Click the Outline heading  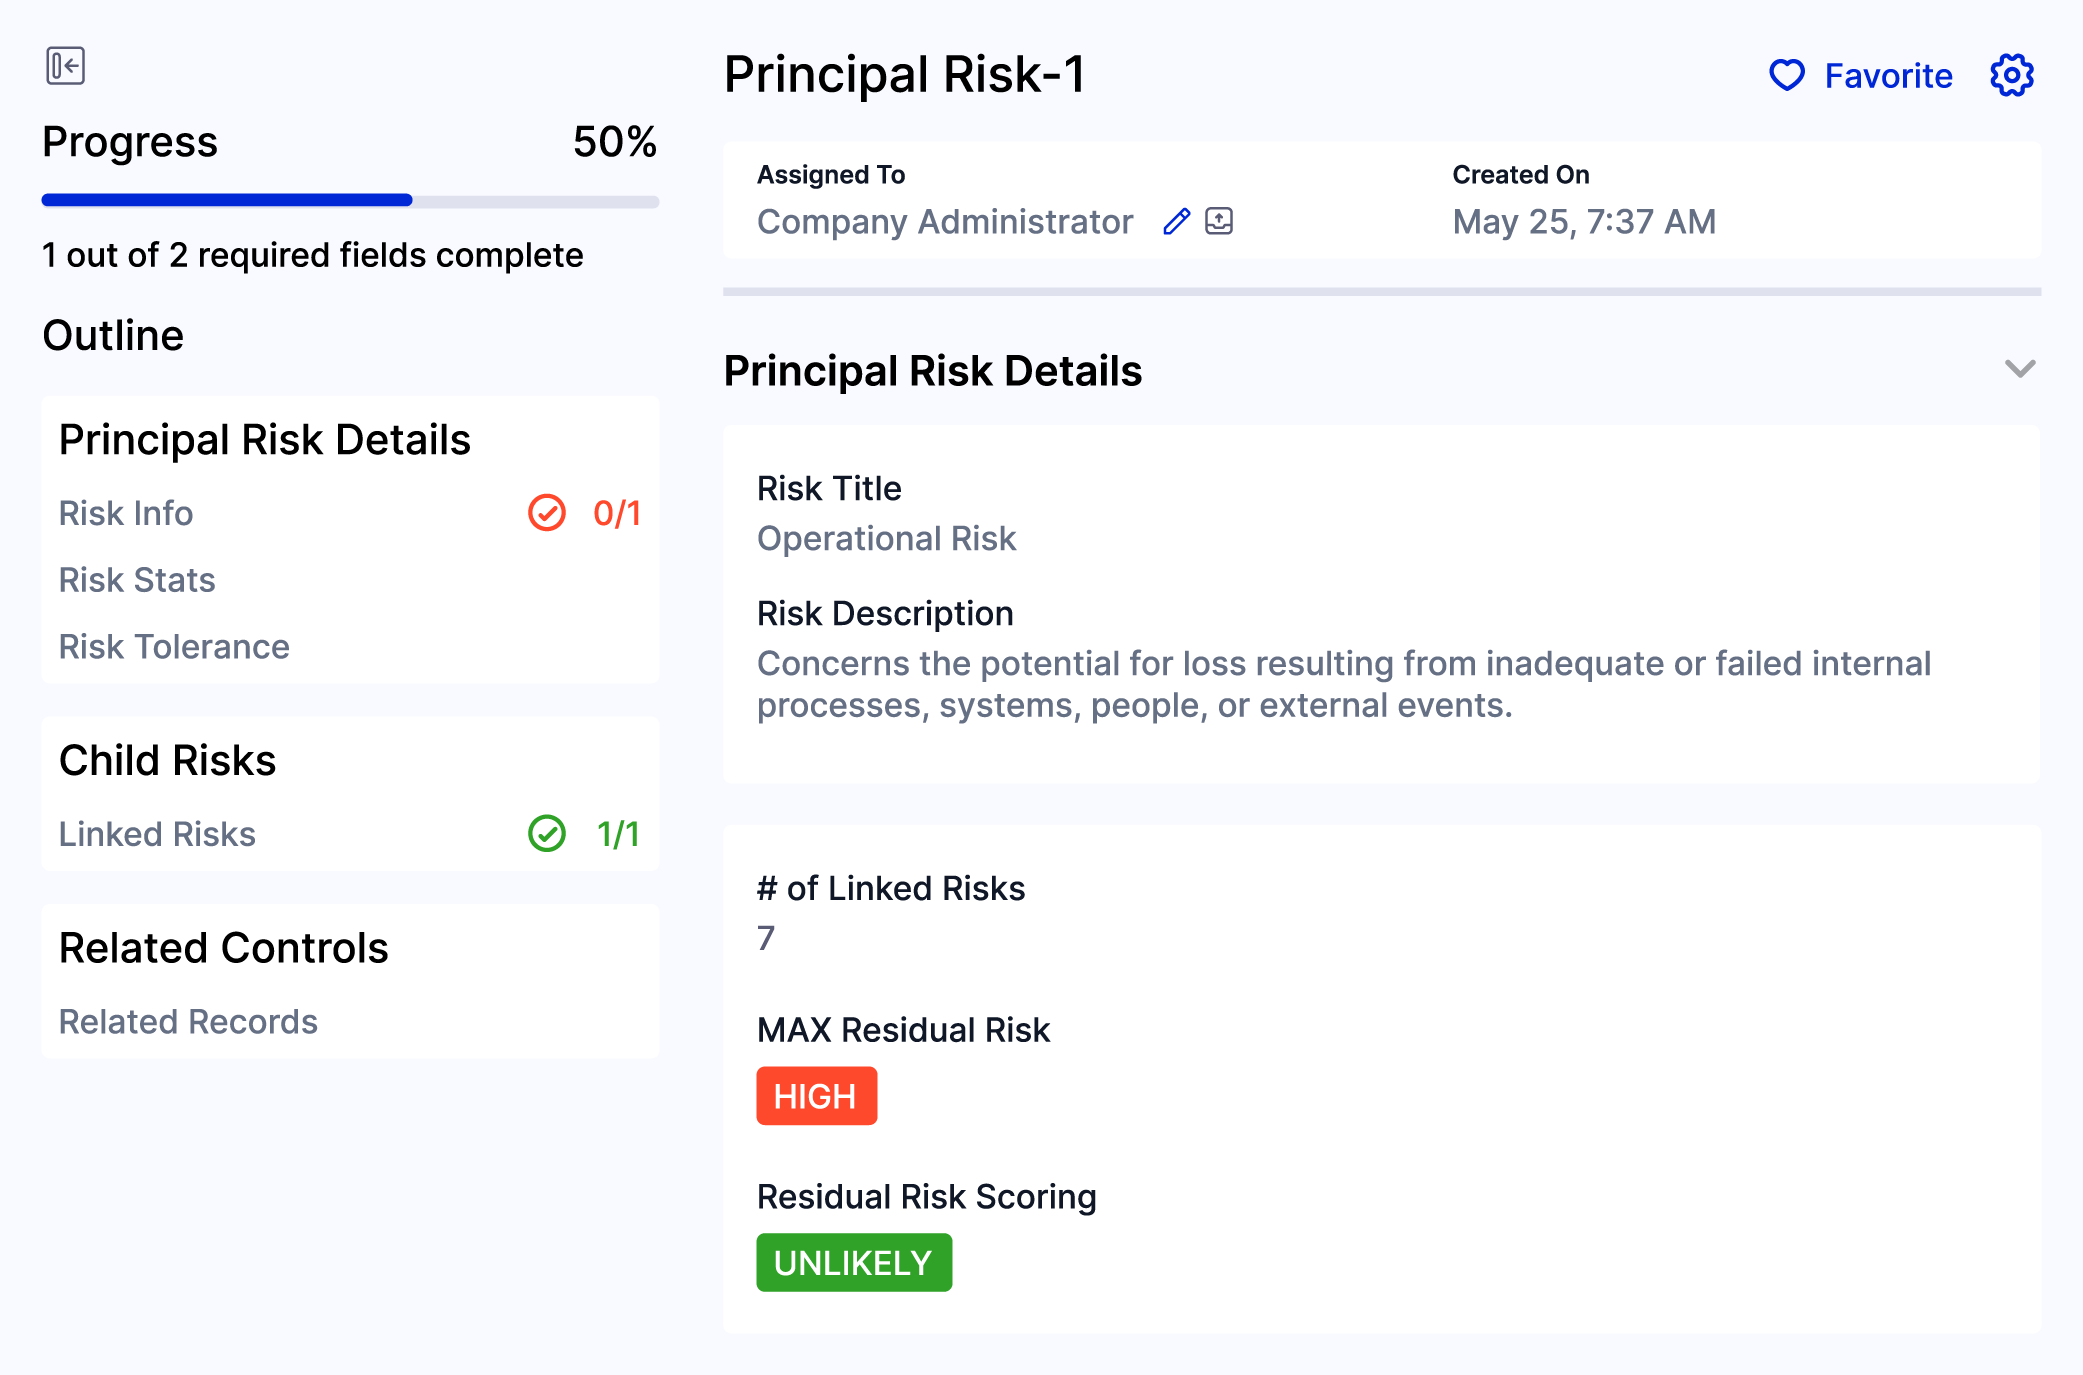tap(113, 336)
